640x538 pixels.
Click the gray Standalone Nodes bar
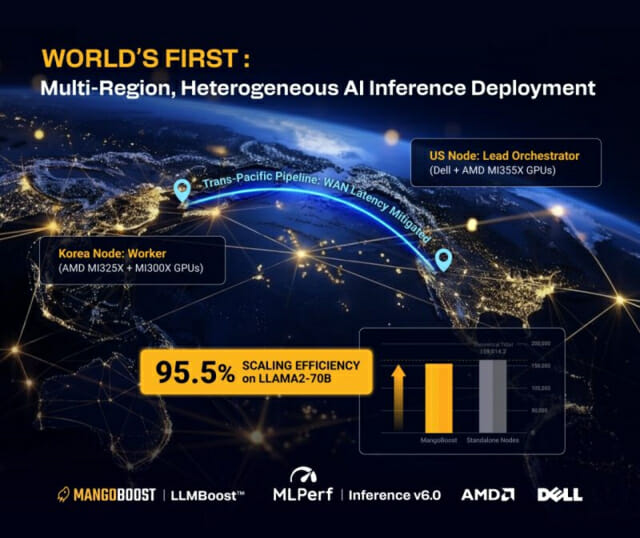493,396
